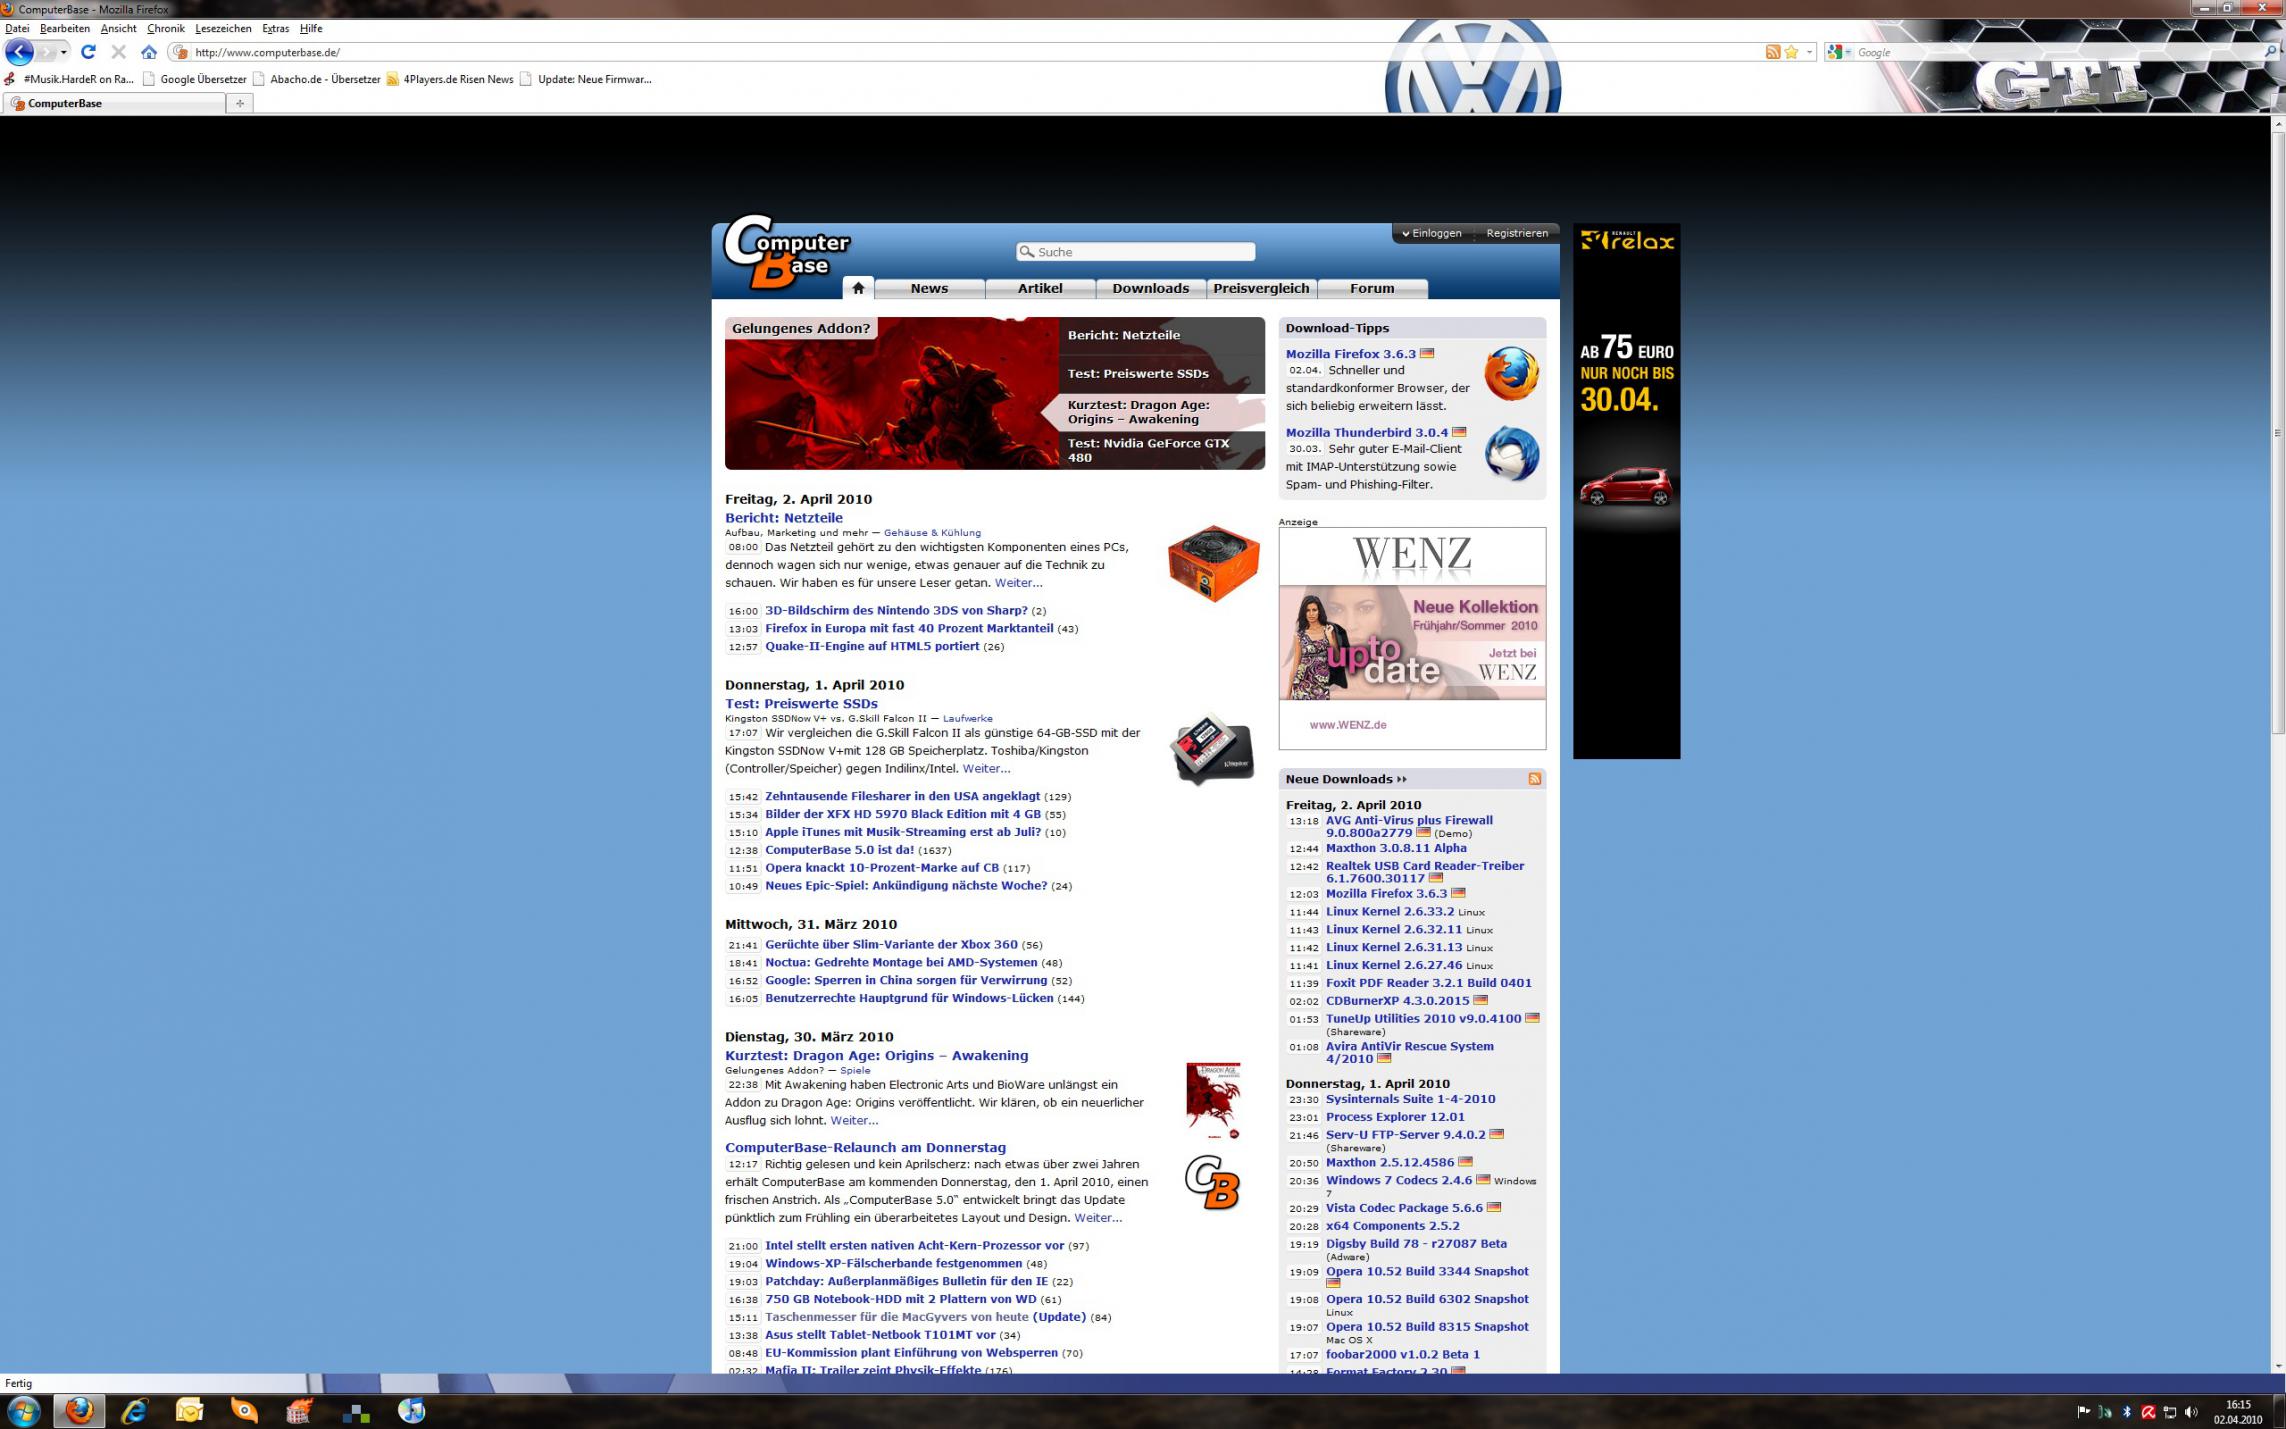Click the Home icon in Firefox toolbar

pos(149,52)
